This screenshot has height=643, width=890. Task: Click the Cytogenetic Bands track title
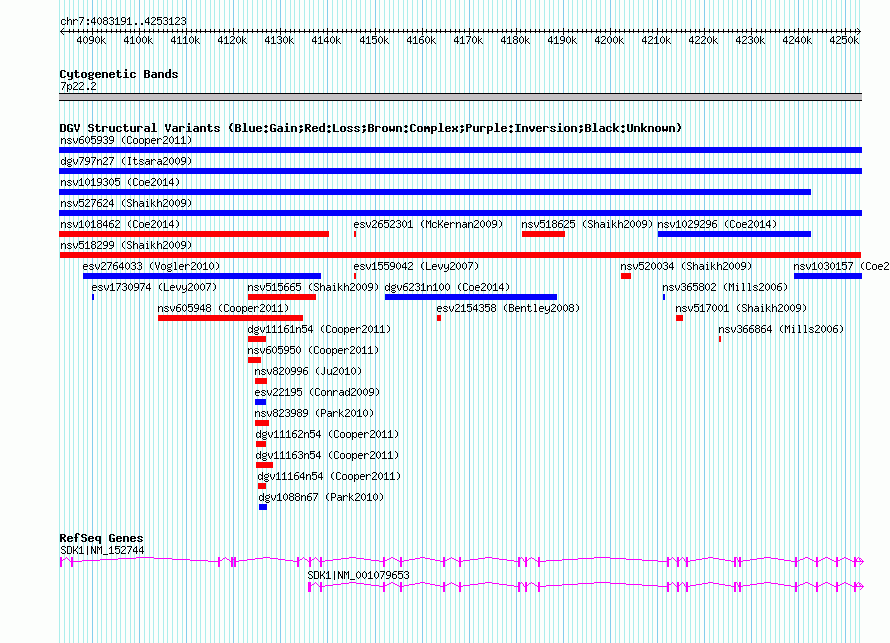119,74
